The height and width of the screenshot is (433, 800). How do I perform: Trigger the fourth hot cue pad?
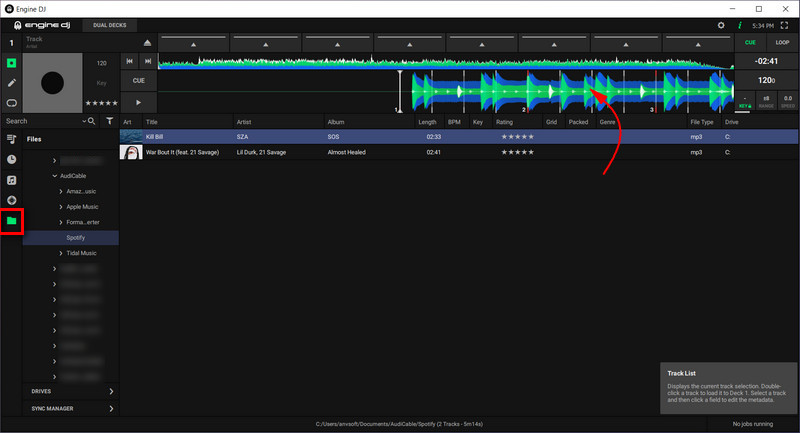pos(409,43)
